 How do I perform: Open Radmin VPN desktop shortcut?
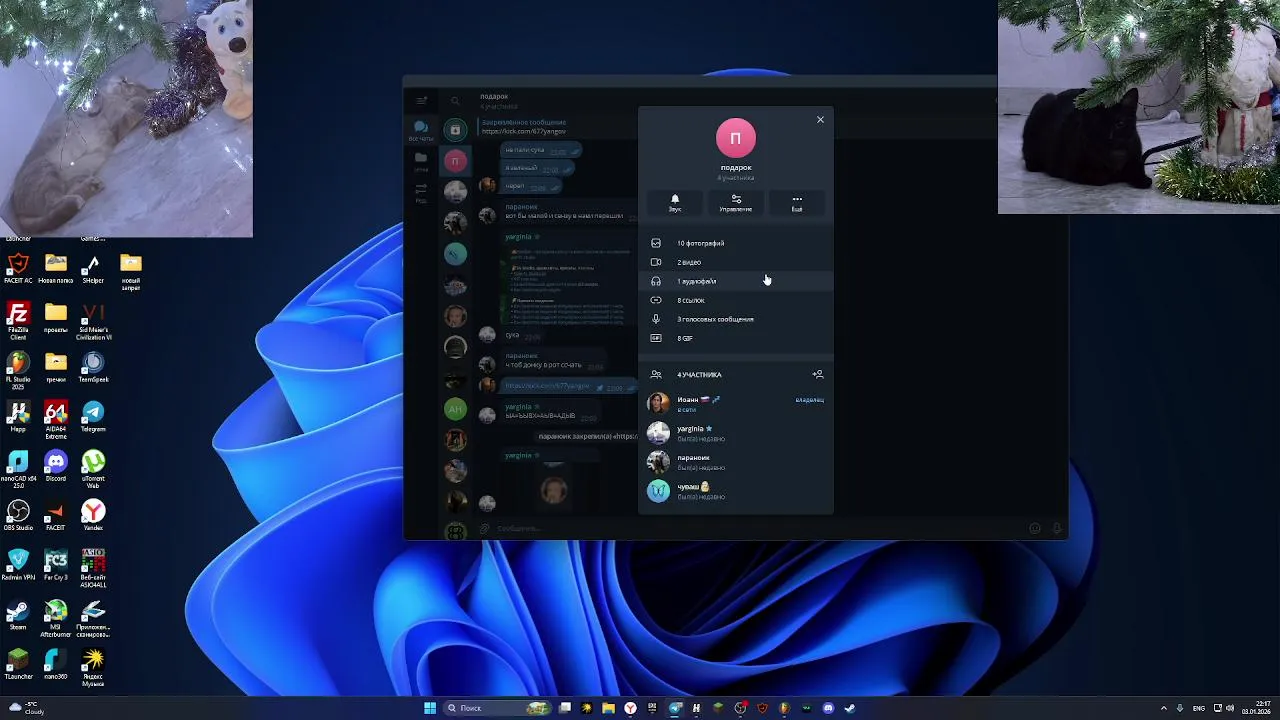18,565
